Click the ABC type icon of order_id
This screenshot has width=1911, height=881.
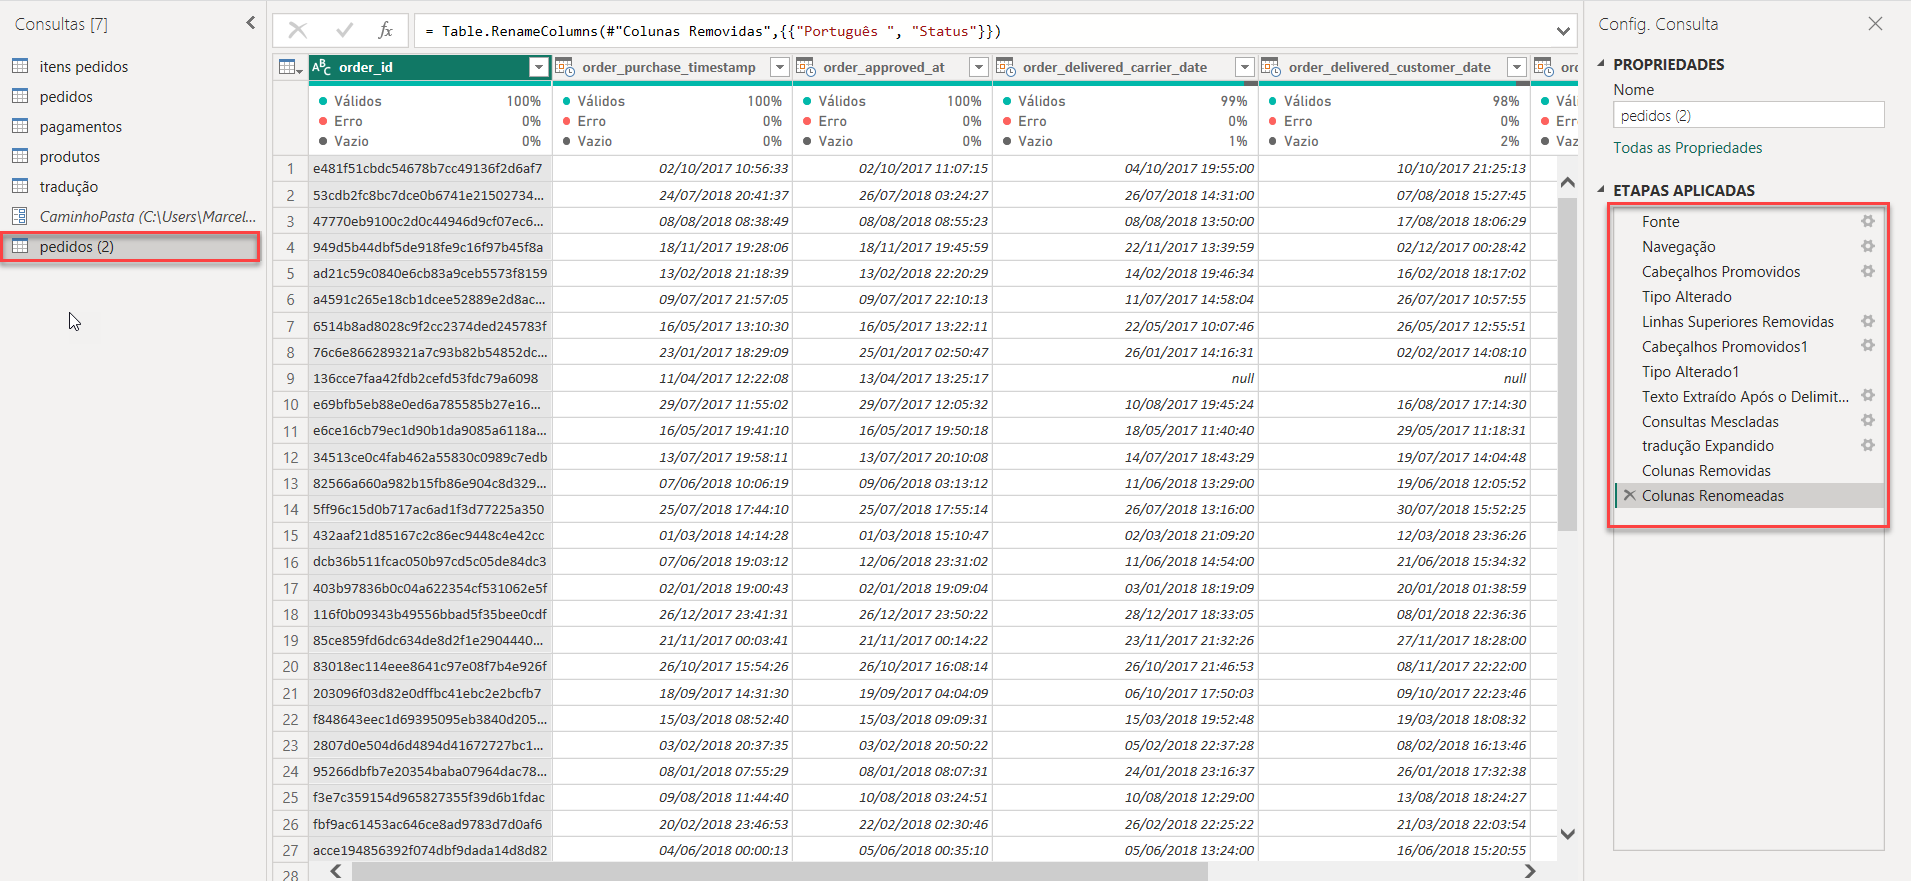321,67
